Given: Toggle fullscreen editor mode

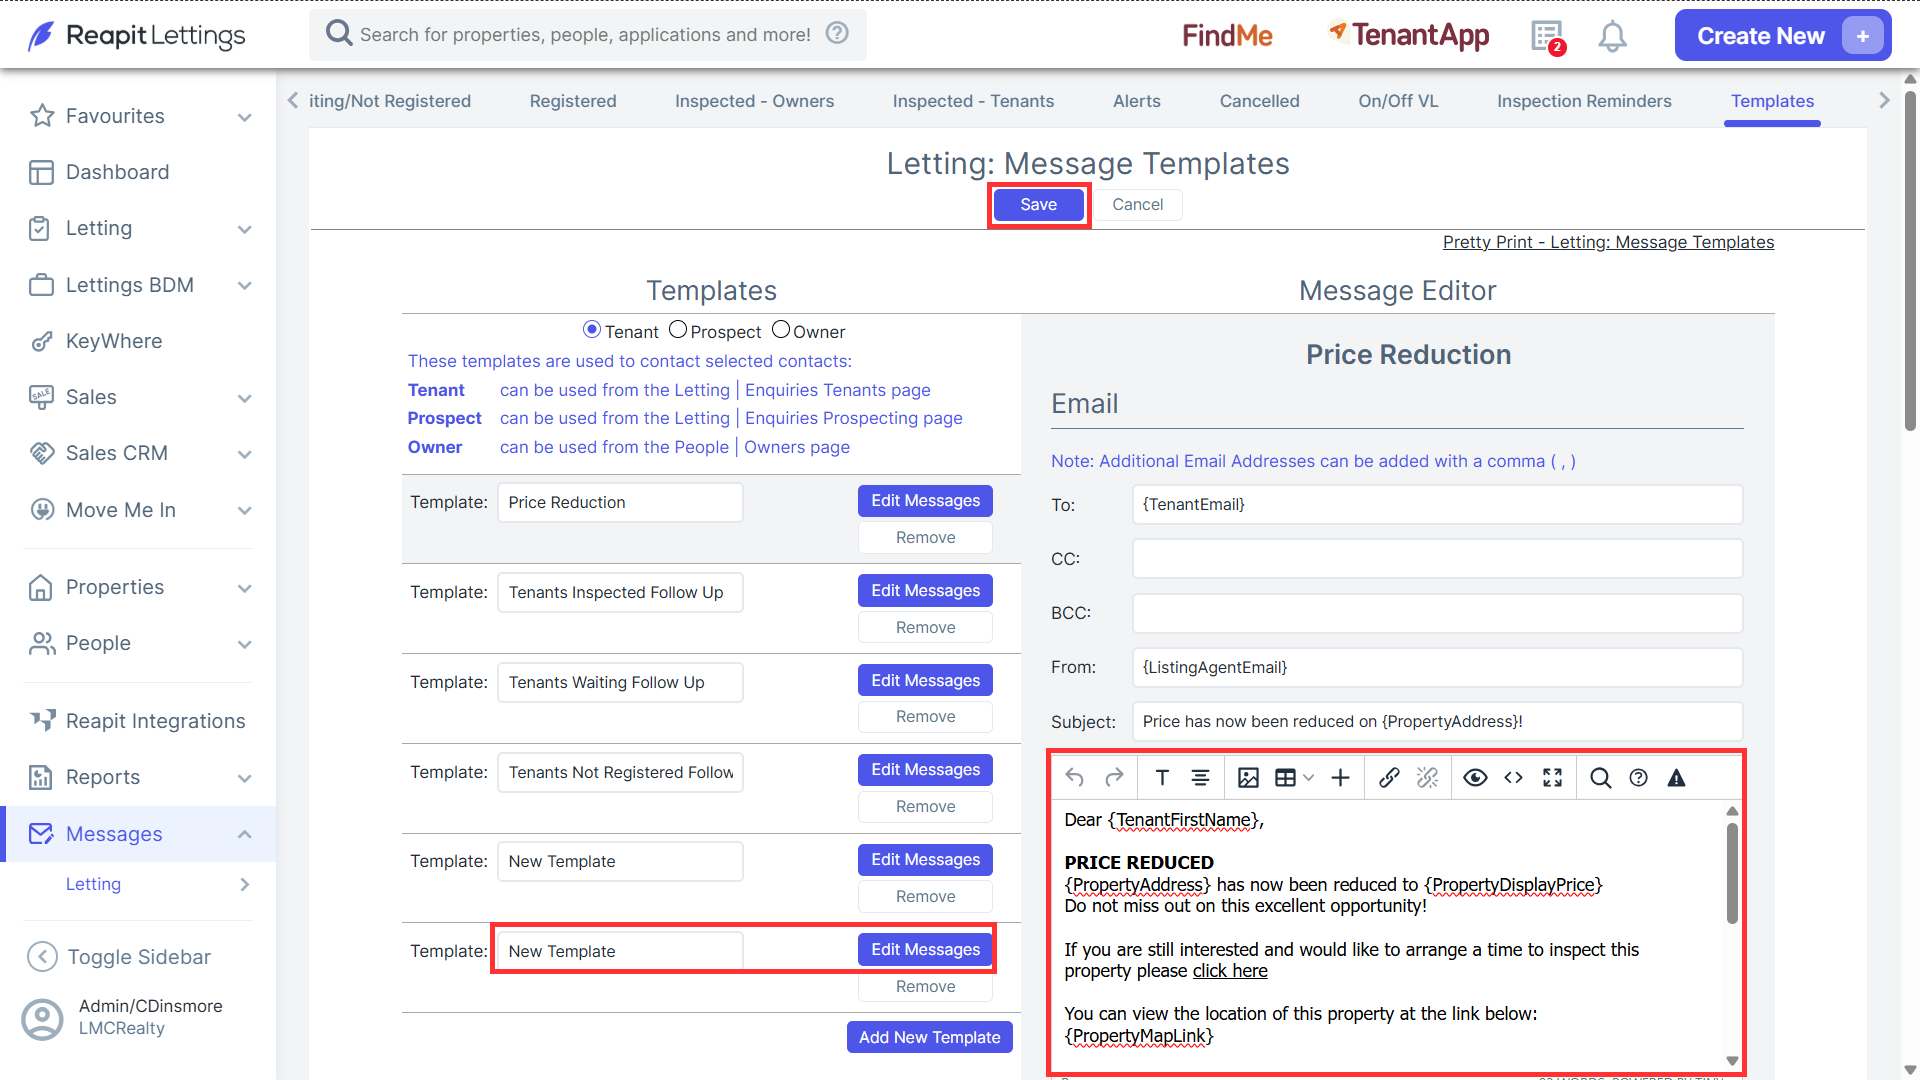Looking at the screenshot, I should pyautogui.click(x=1552, y=778).
